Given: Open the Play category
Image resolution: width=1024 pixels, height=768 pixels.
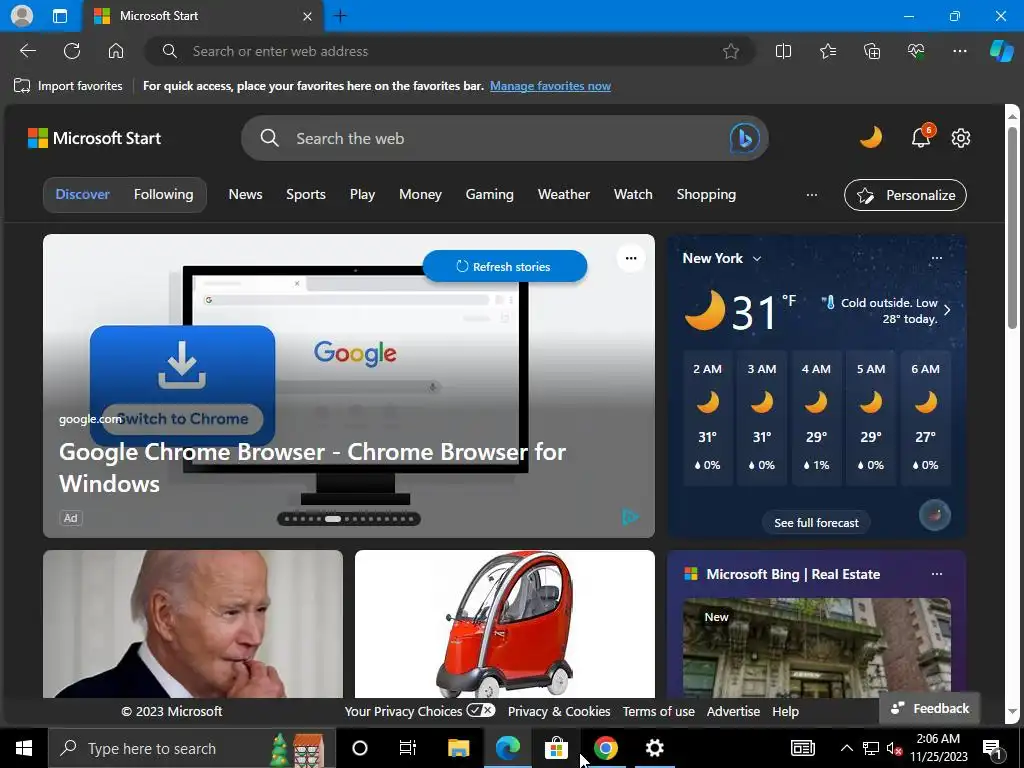Looking at the screenshot, I should click(362, 195).
